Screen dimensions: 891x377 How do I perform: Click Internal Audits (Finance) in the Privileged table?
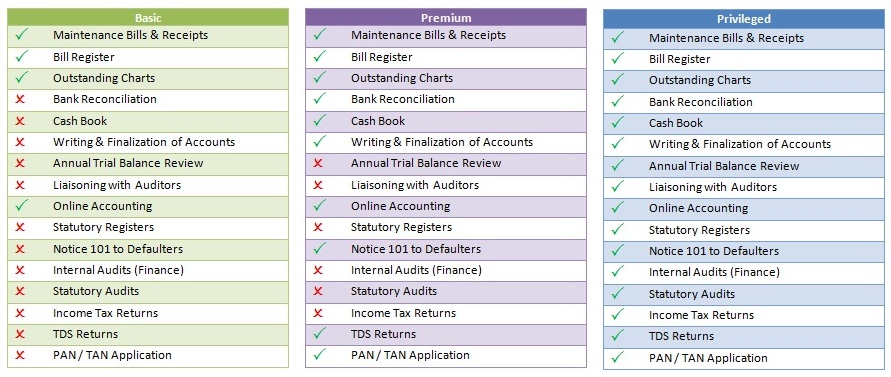point(714,272)
